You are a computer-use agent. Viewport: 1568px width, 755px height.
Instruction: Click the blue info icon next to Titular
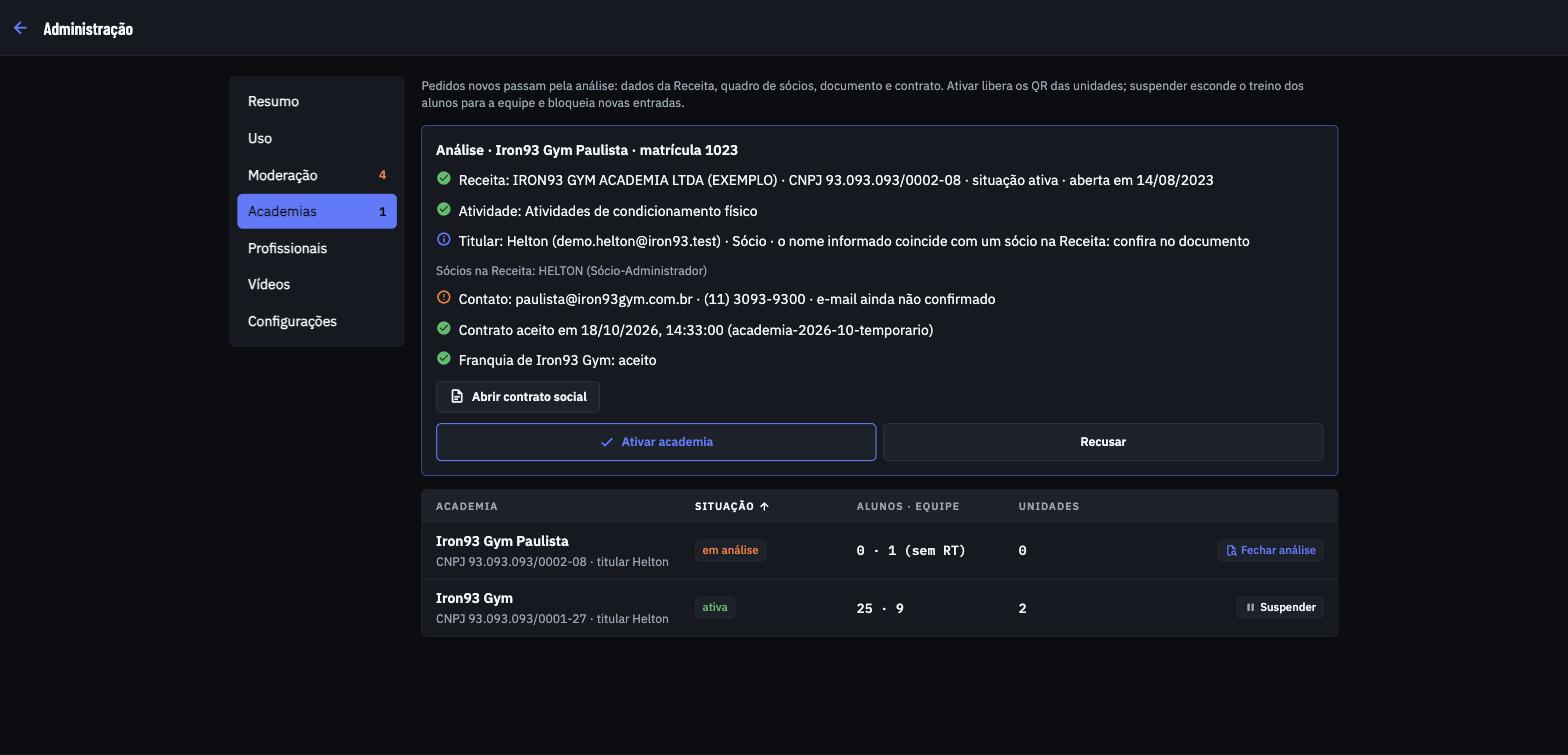[444, 240]
